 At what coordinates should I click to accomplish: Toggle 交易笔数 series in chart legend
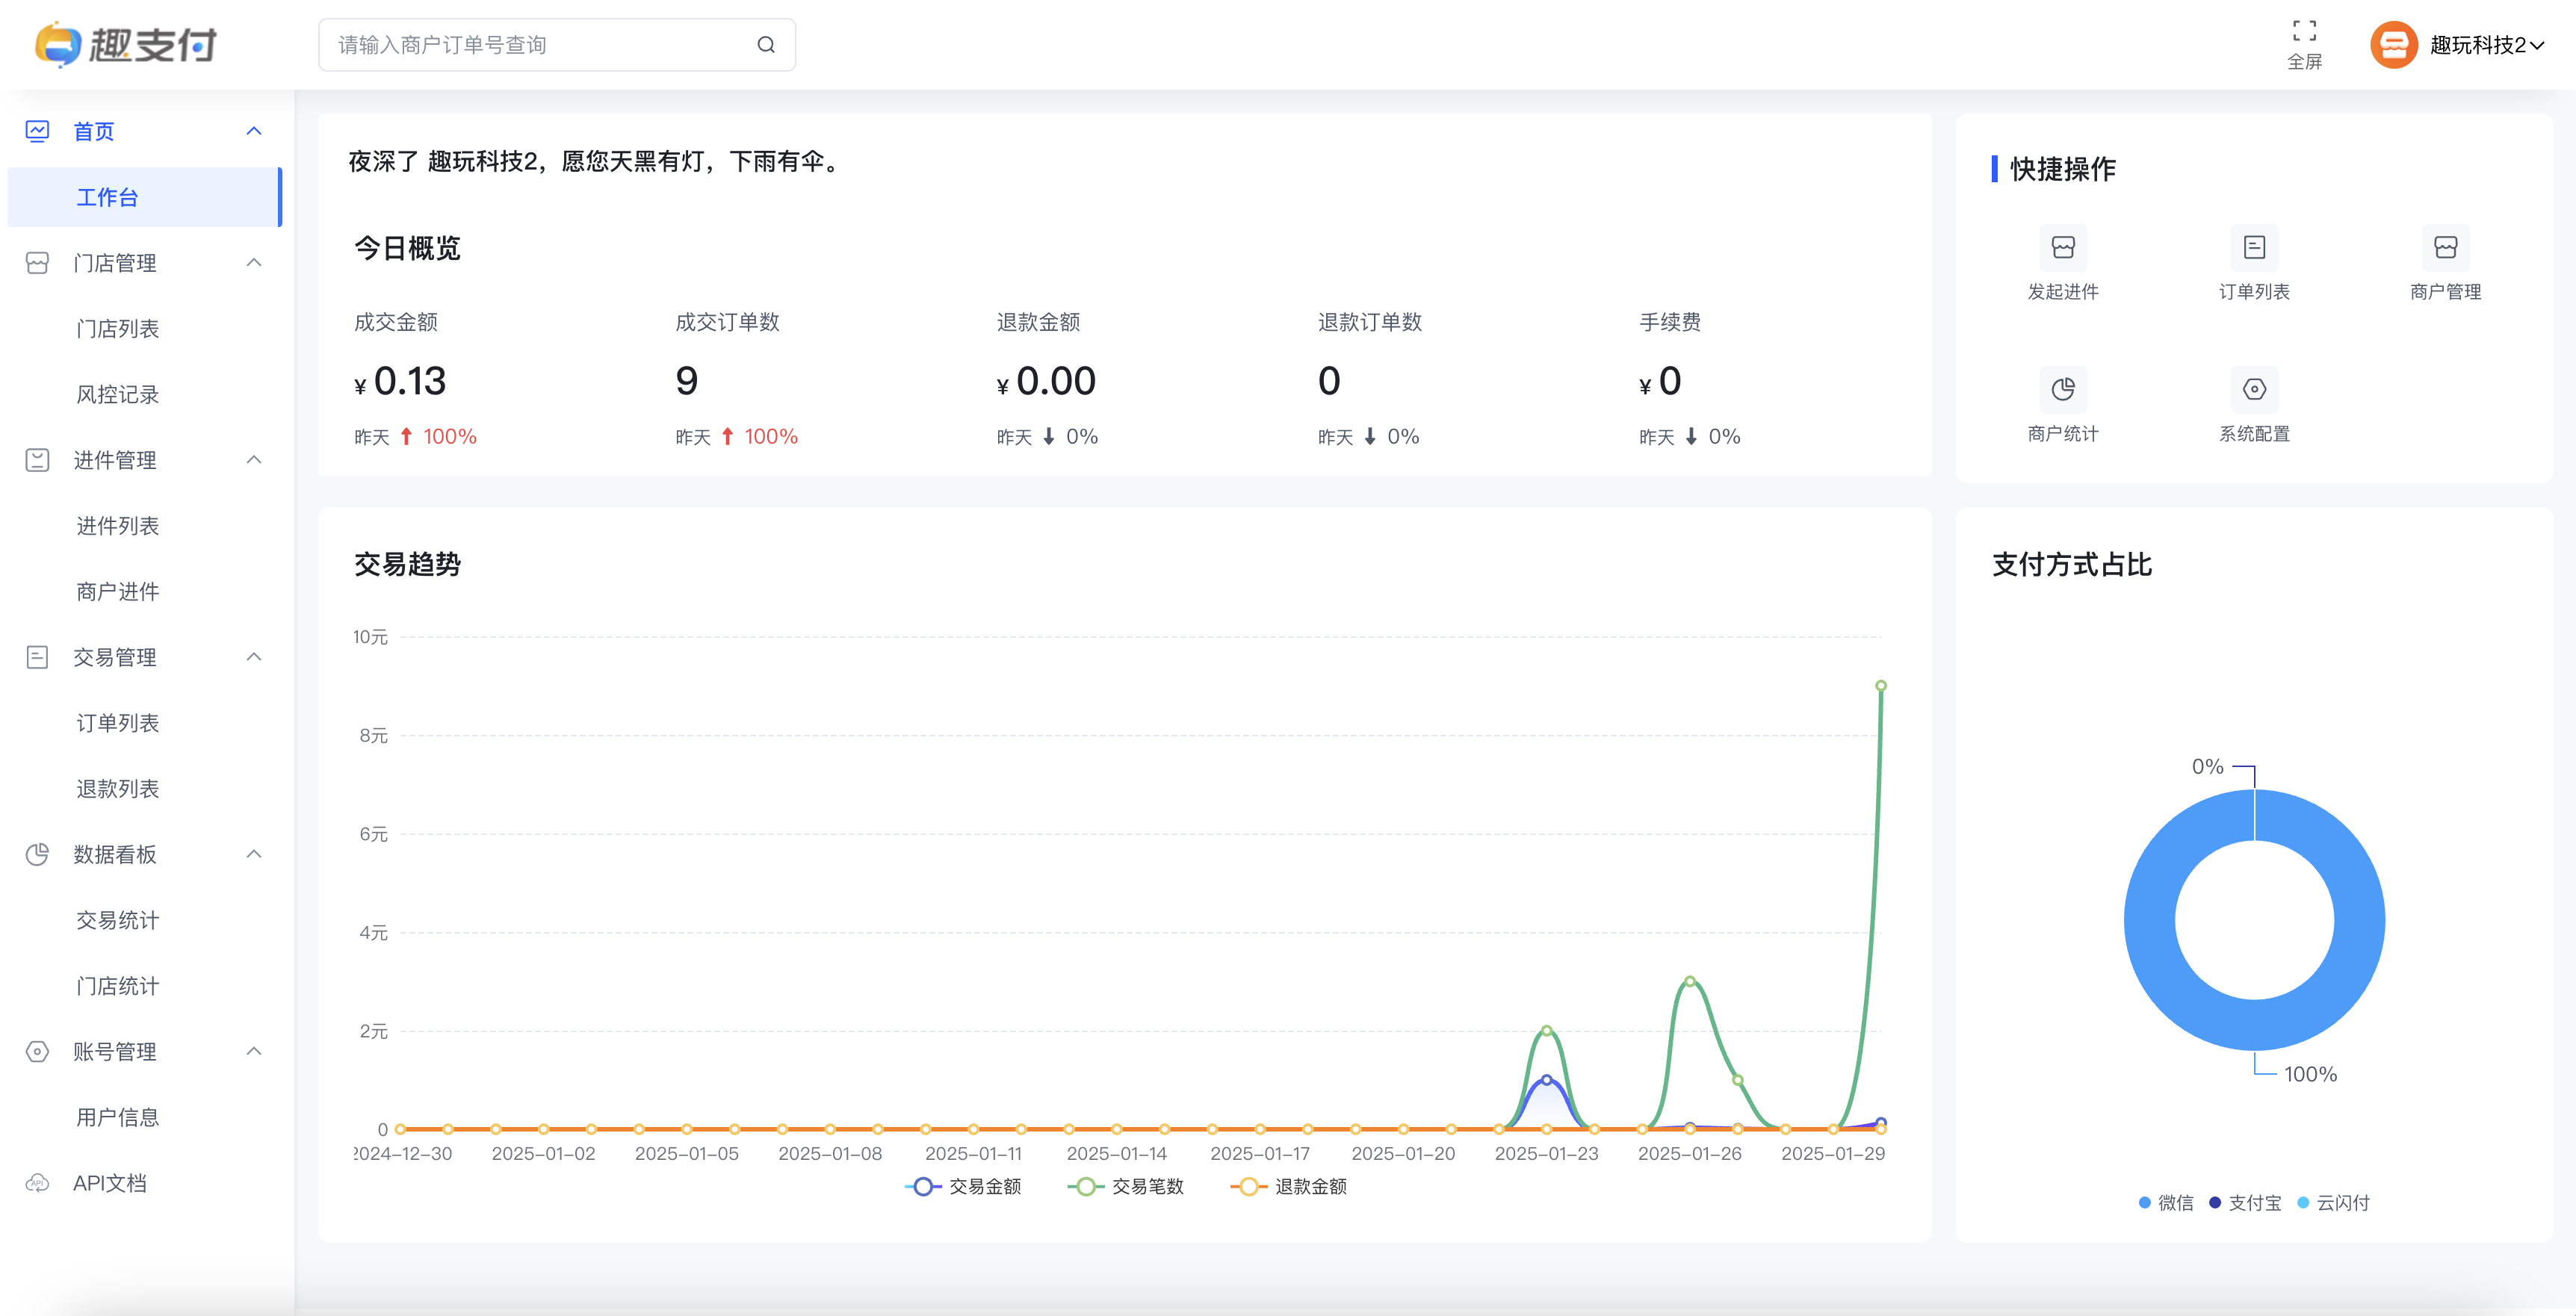click(x=1126, y=1186)
